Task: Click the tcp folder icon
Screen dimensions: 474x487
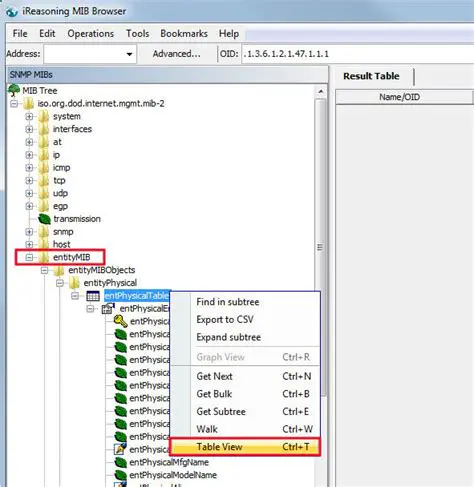Action: [43, 181]
